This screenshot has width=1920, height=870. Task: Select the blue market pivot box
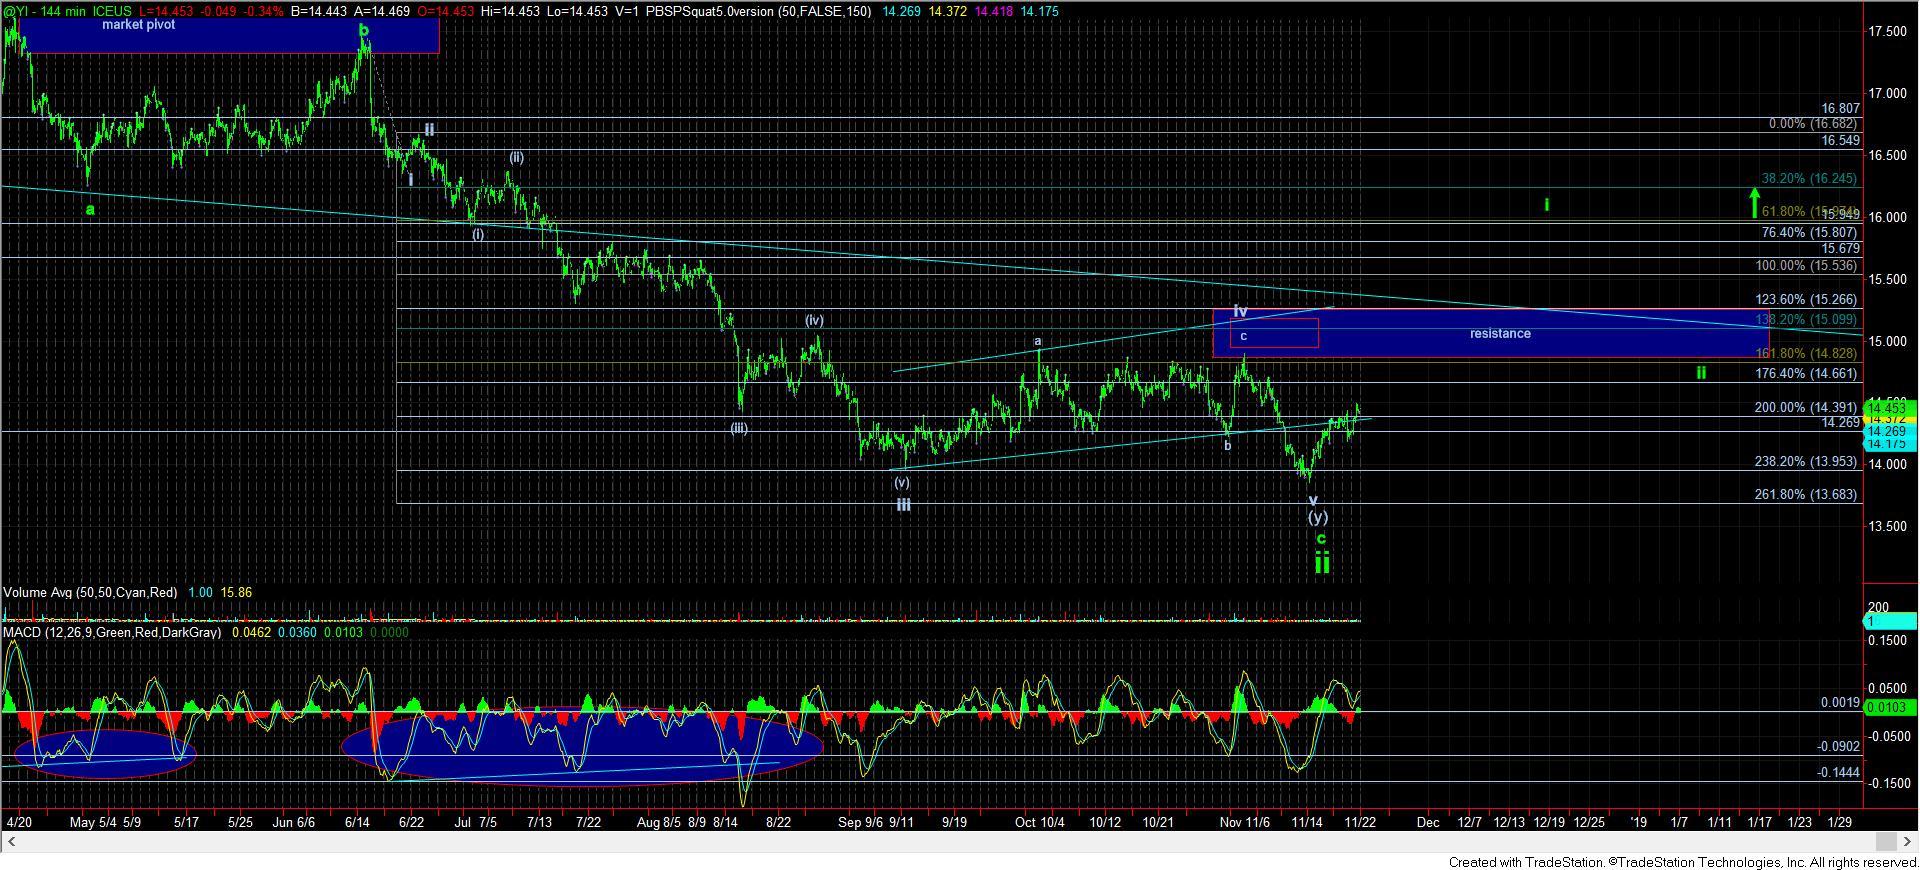coord(228,35)
